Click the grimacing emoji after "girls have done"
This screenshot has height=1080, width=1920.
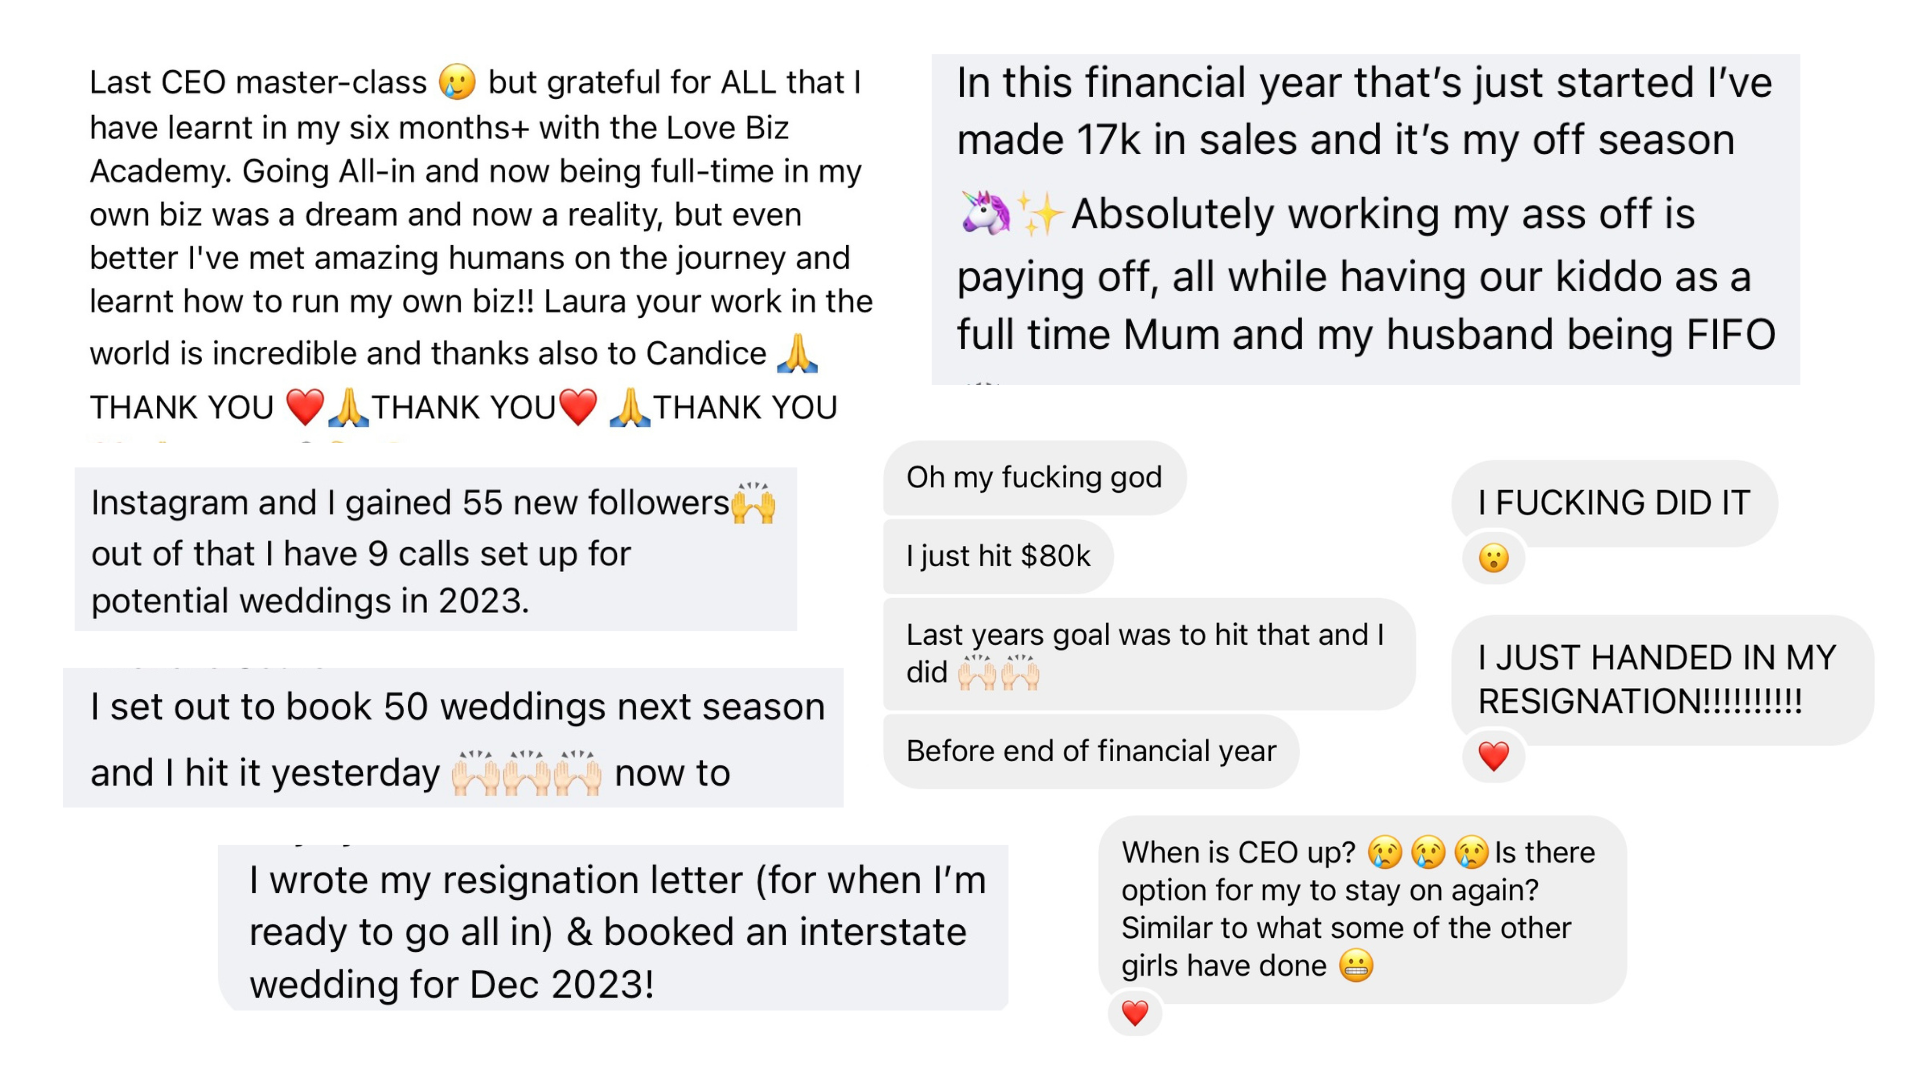(x=1356, y=966)
